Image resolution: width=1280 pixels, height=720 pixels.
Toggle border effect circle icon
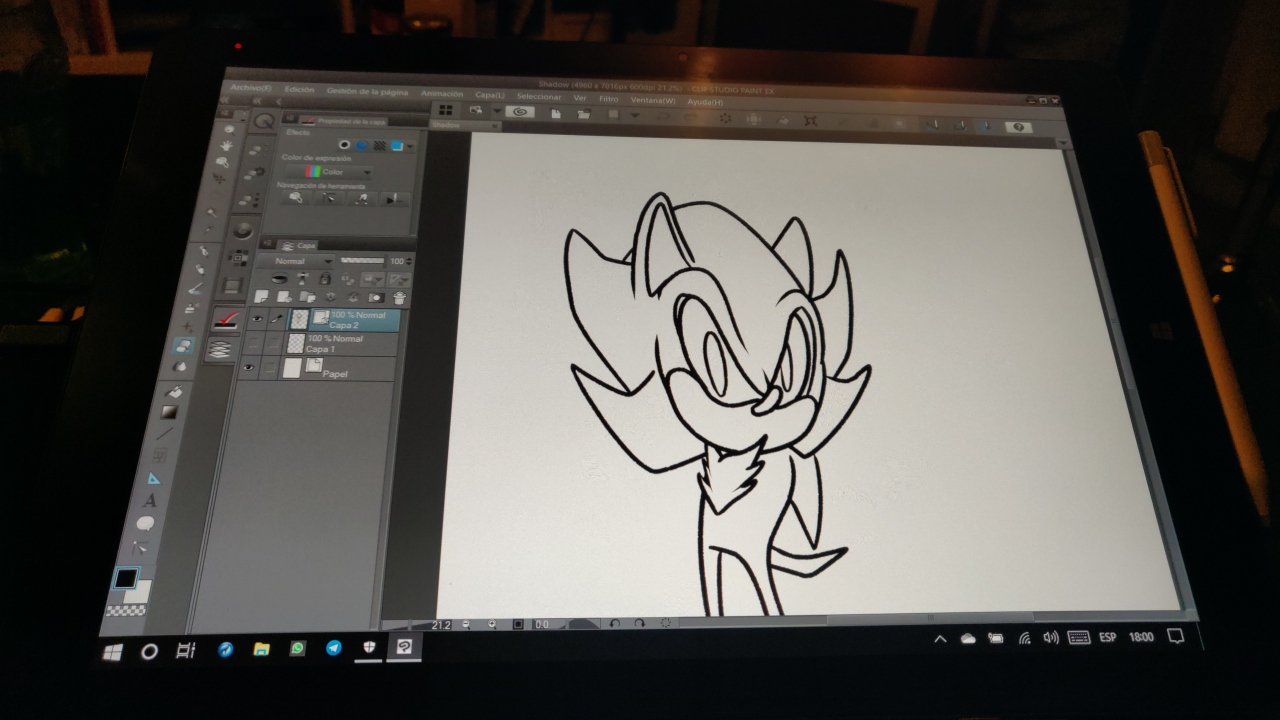[345, 144]
